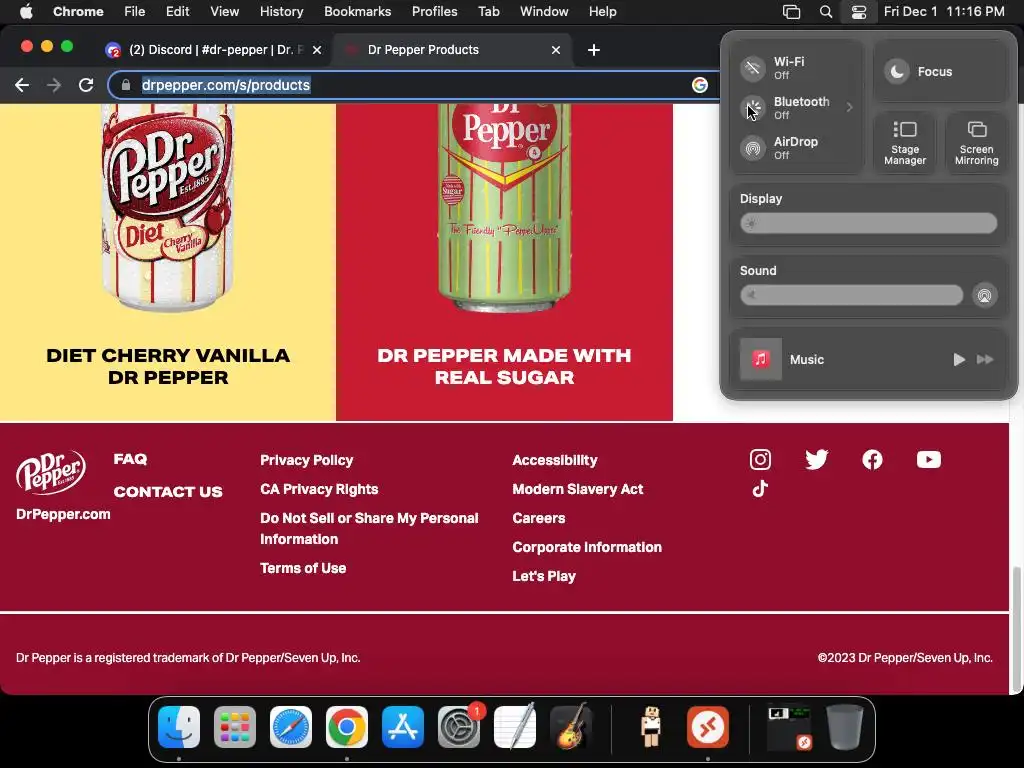The height and width of the screenshot is (768, 1024).
Task: Open System Settings from the Dock
Action: tap(459, 727)
